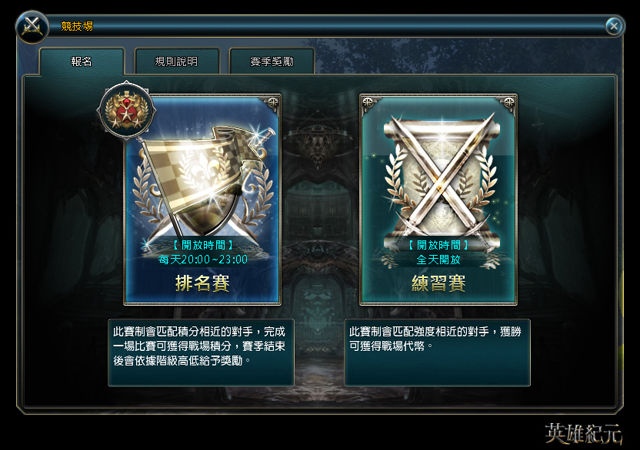Switch to the 報名 tab
Image resolution: width=640 pixels, height=450 pixels.
(x=82, y=61)
